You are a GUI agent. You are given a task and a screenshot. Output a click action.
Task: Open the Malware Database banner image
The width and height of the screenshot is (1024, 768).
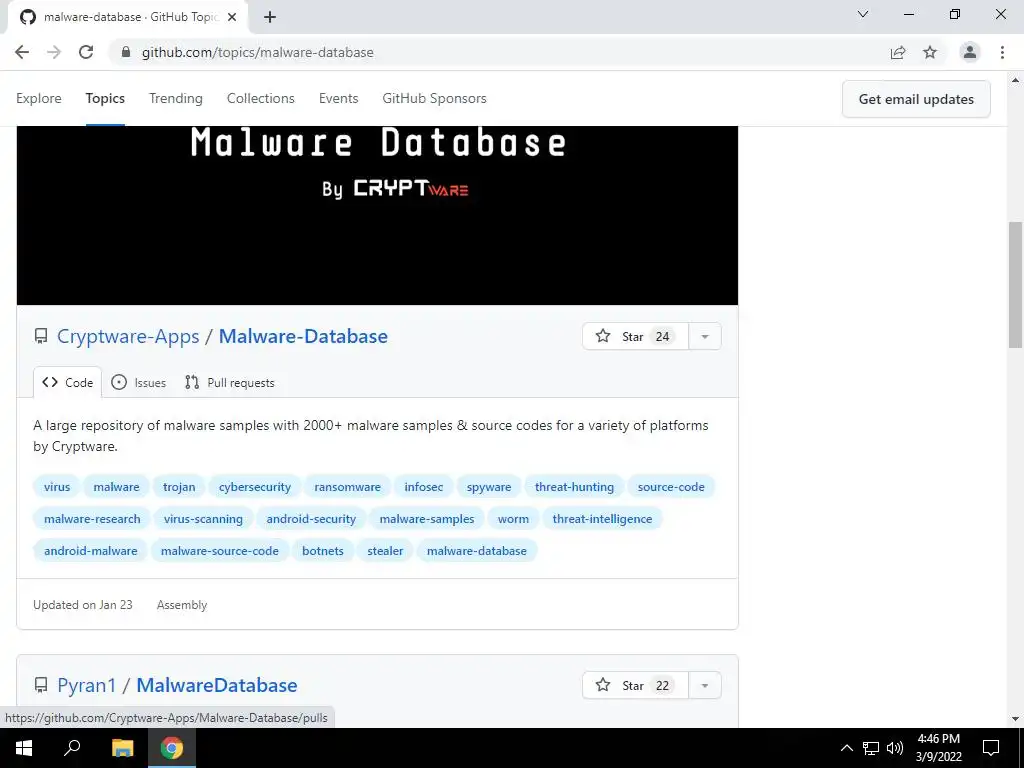tap(377, 216)
